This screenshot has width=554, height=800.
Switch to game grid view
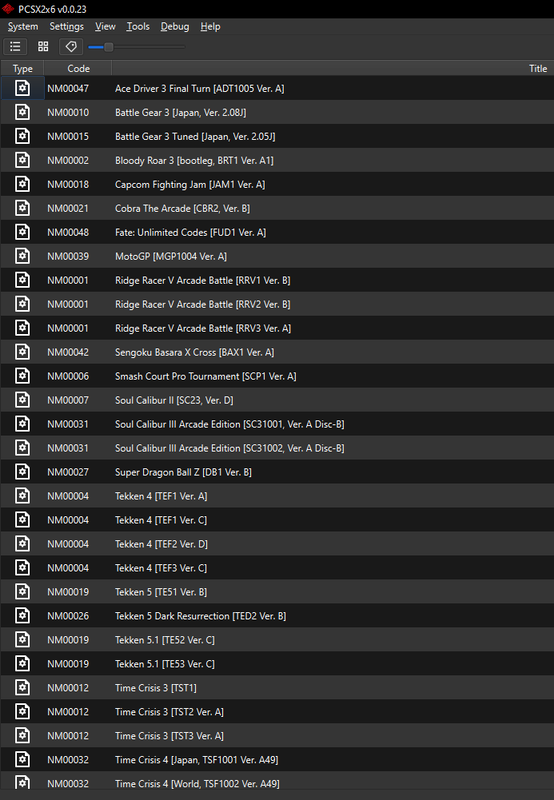pos(43,47)
